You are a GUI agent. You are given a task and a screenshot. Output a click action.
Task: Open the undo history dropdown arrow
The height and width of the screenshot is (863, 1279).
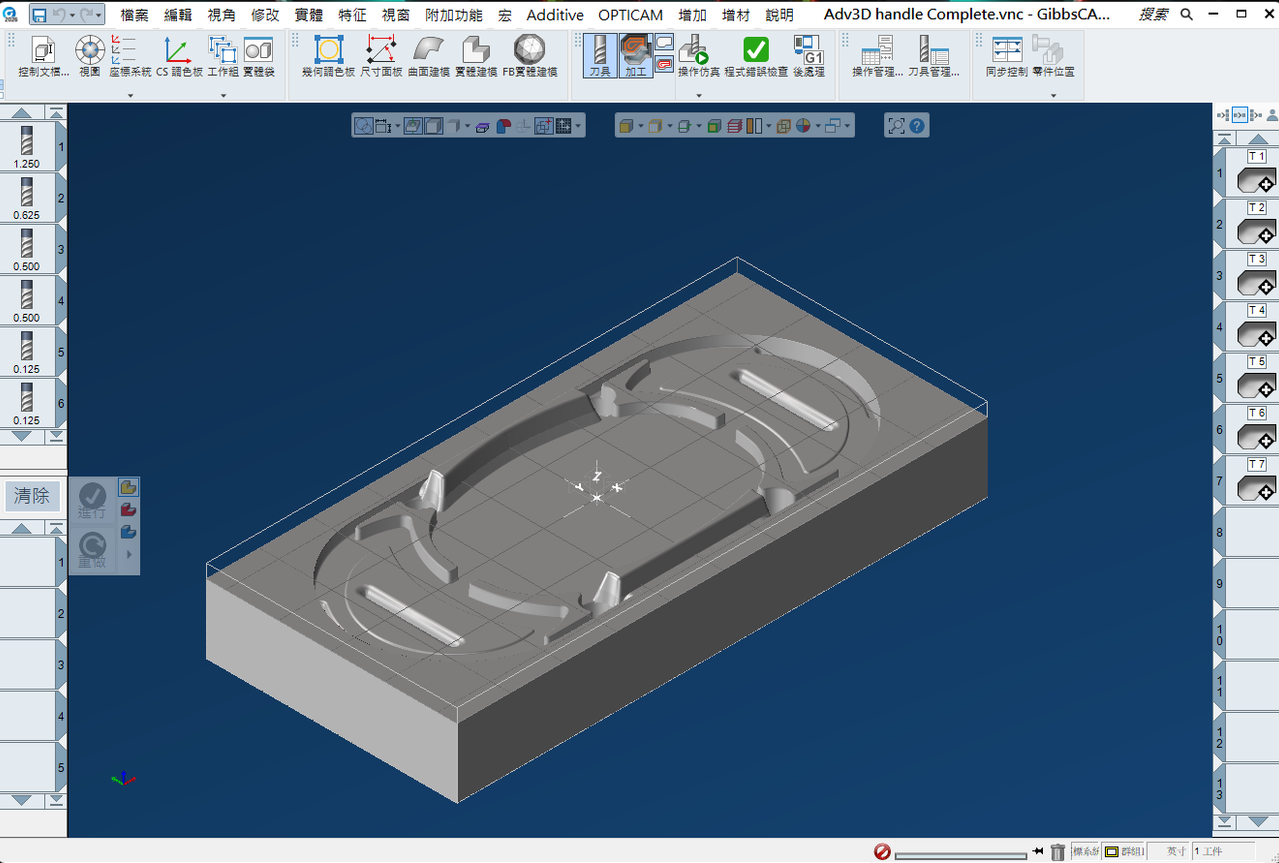72,15
